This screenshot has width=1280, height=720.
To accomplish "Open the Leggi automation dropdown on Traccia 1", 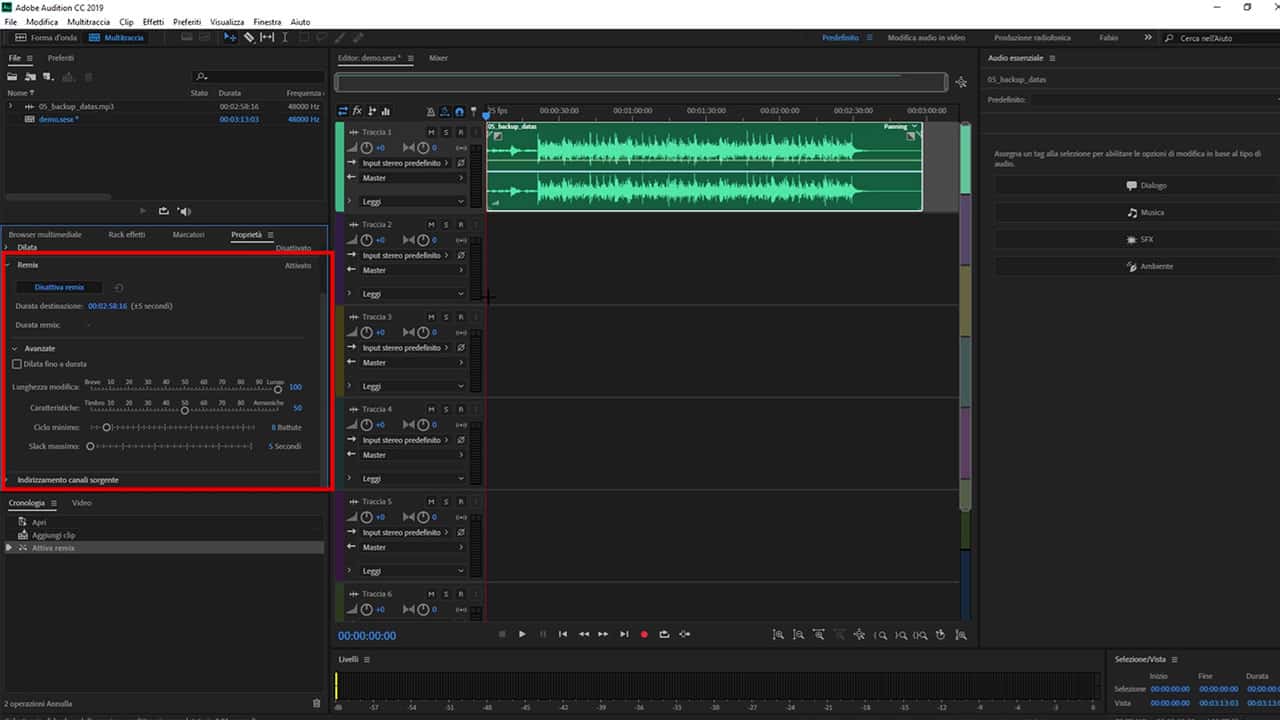I will [411, 202].
